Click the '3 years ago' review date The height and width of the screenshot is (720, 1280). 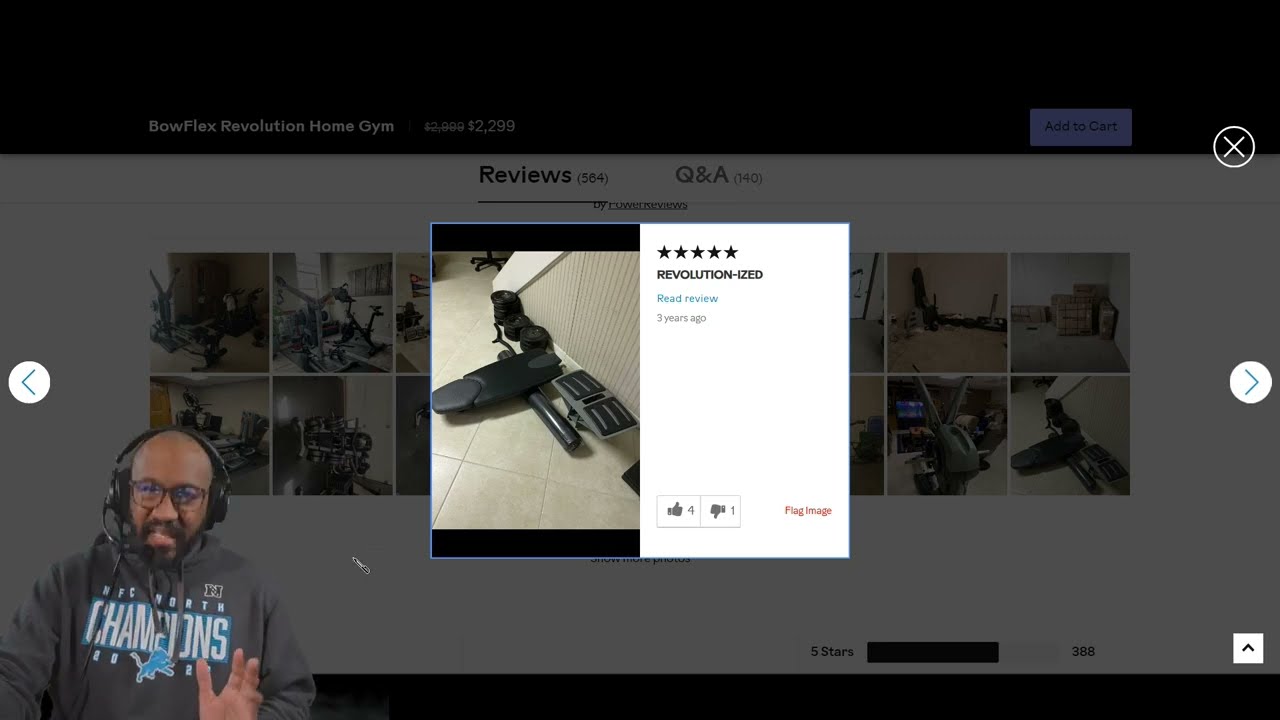(681, 318)
